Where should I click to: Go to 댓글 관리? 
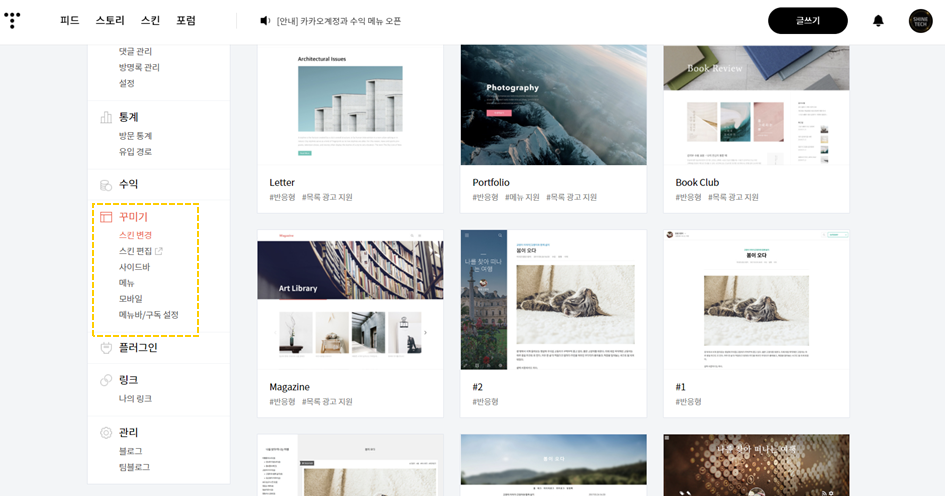135,51
